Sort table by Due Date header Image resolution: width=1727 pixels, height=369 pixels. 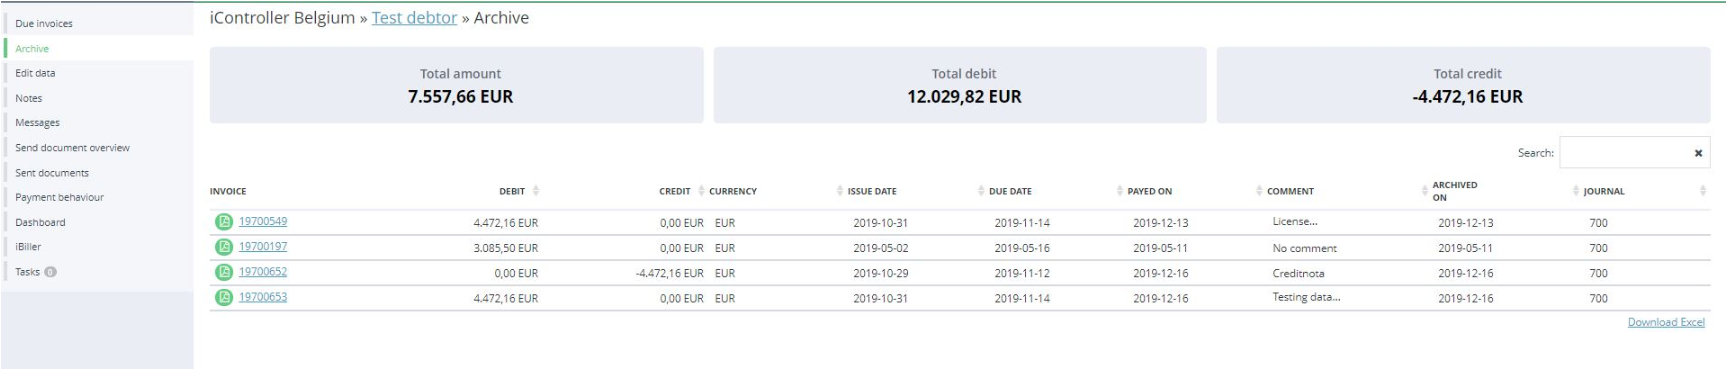[1010, 191]
